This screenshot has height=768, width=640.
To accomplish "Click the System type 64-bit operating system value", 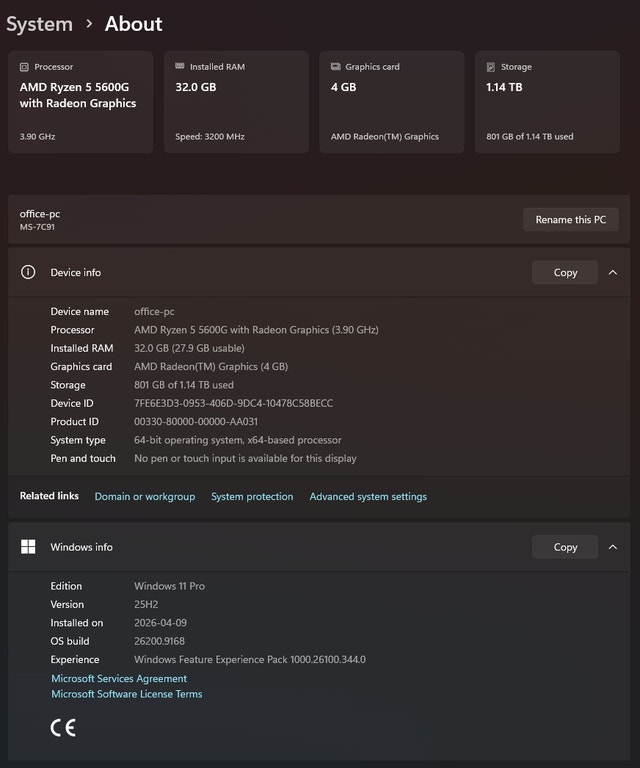I will coord(237,440).
